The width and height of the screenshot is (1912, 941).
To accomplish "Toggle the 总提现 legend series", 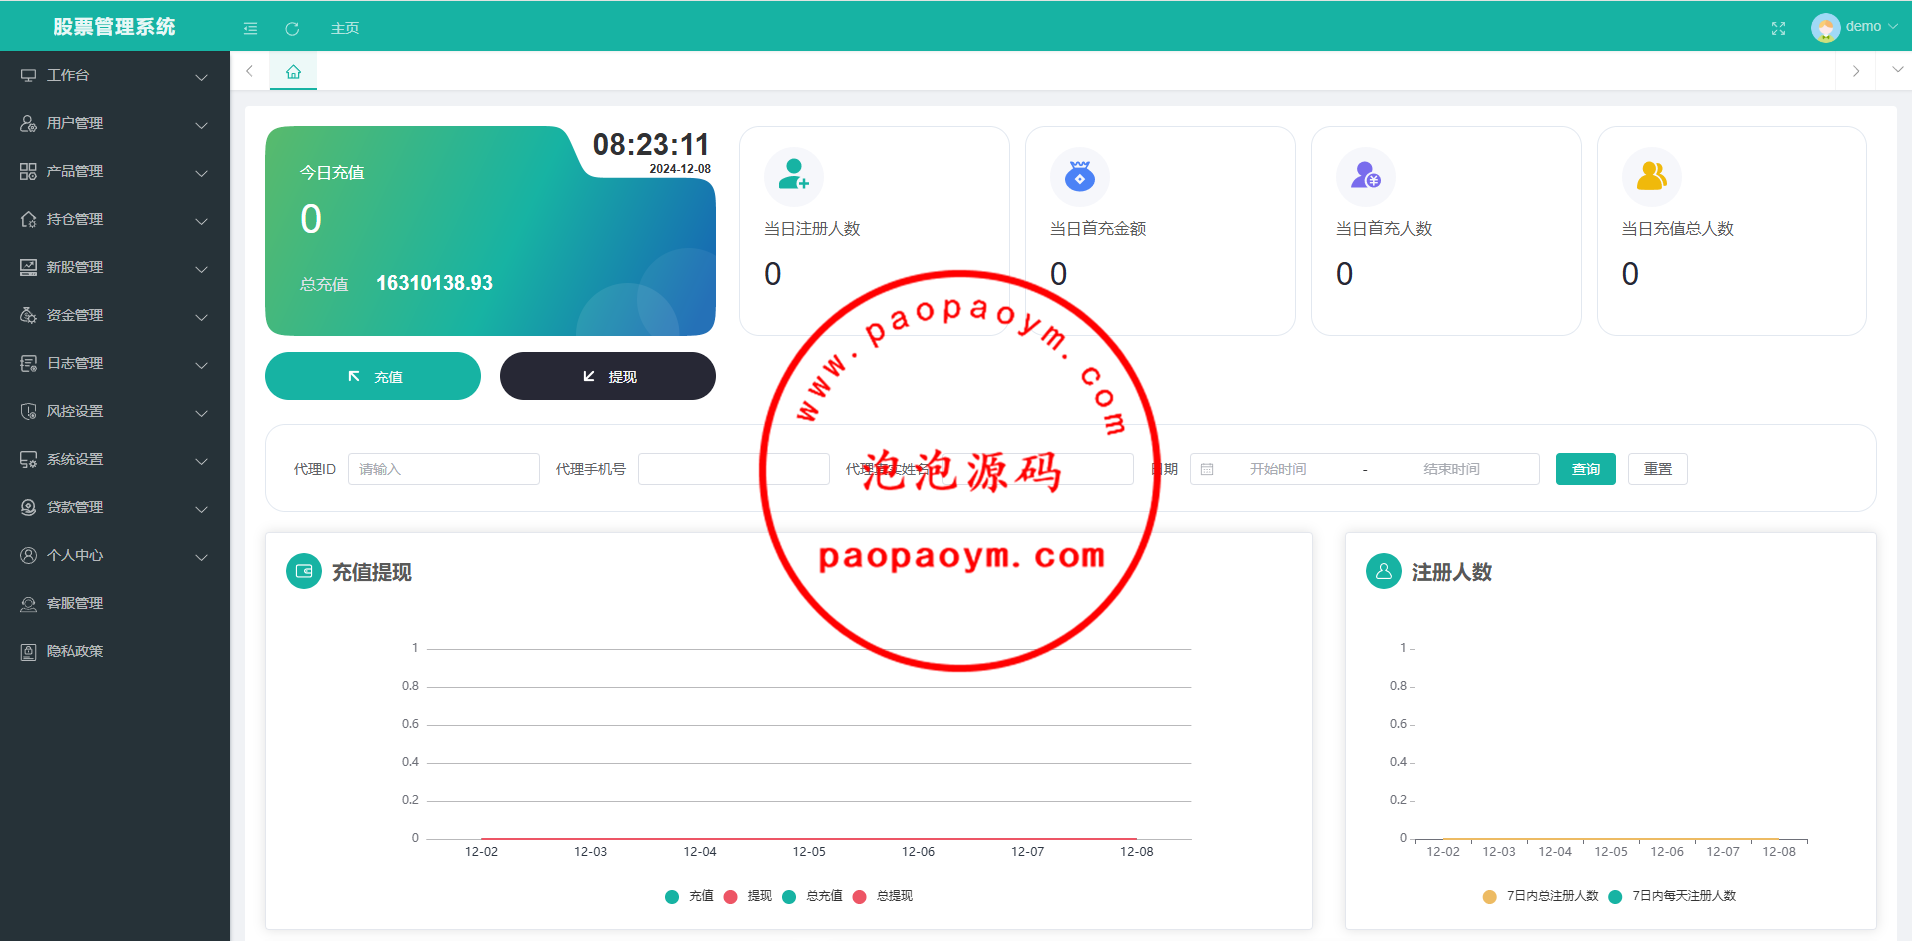I will [x=882, y=896].
